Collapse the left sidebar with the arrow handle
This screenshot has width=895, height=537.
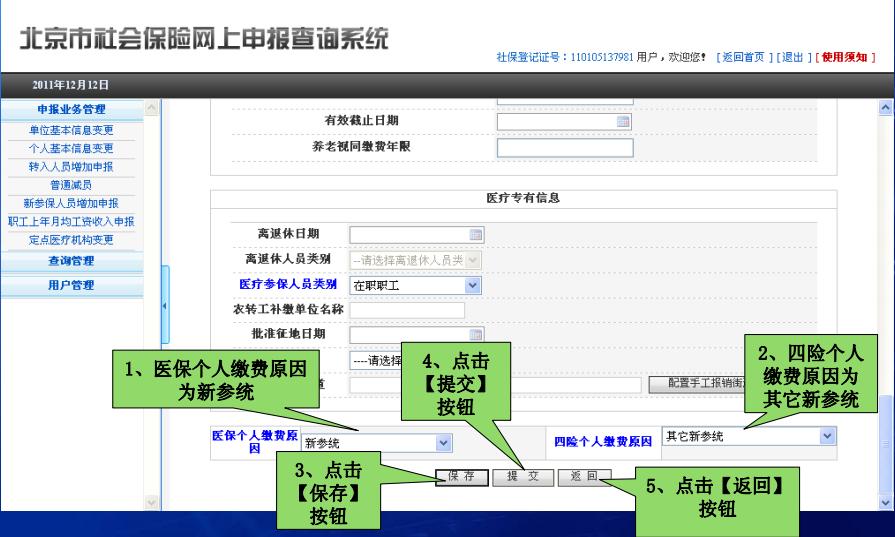pos(165,305)
